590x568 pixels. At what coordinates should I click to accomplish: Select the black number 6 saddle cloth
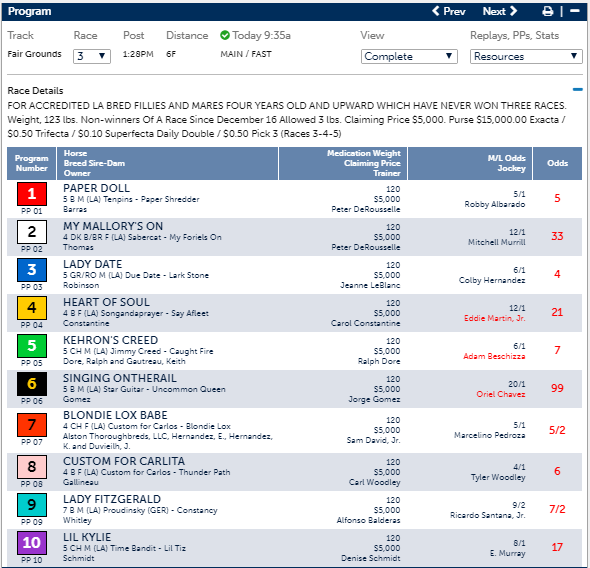coord(32,384)
